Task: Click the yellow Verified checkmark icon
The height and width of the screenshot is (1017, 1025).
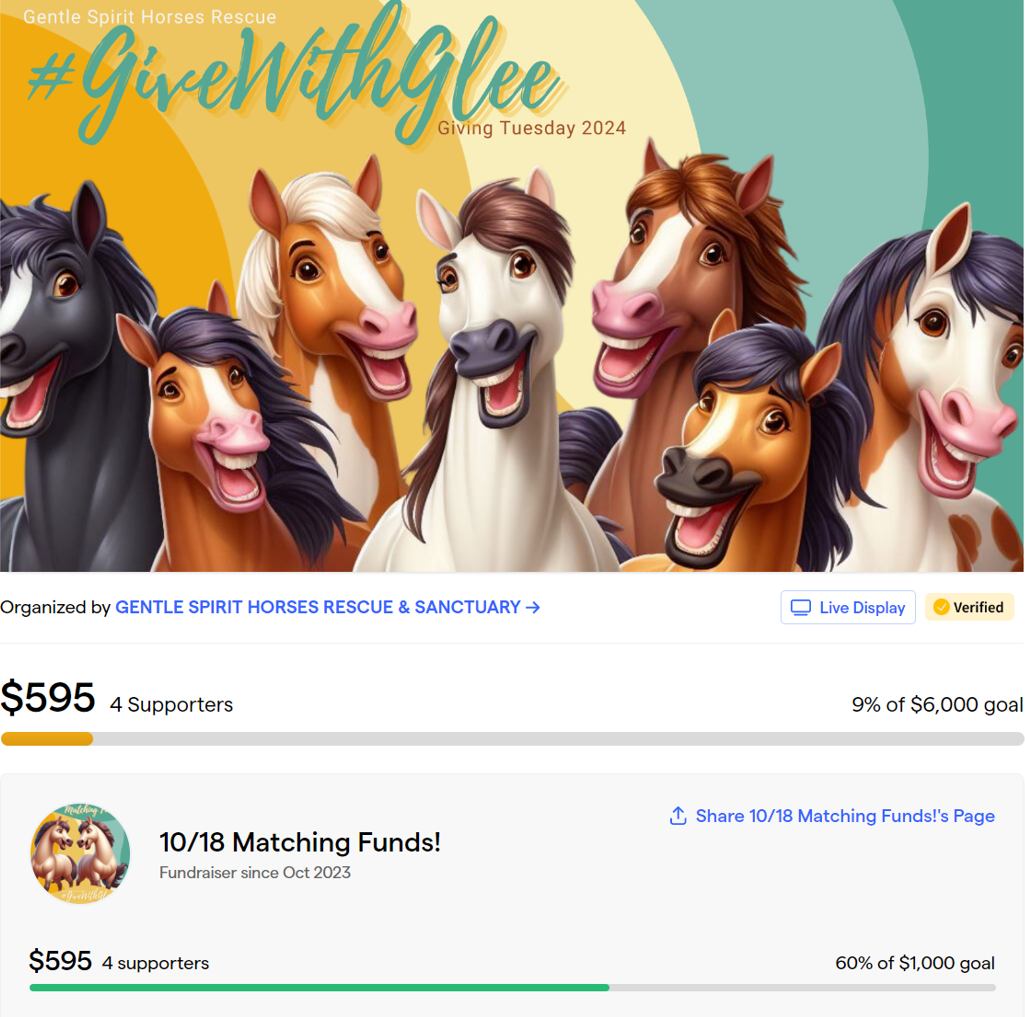Action: tap(941, 607)
